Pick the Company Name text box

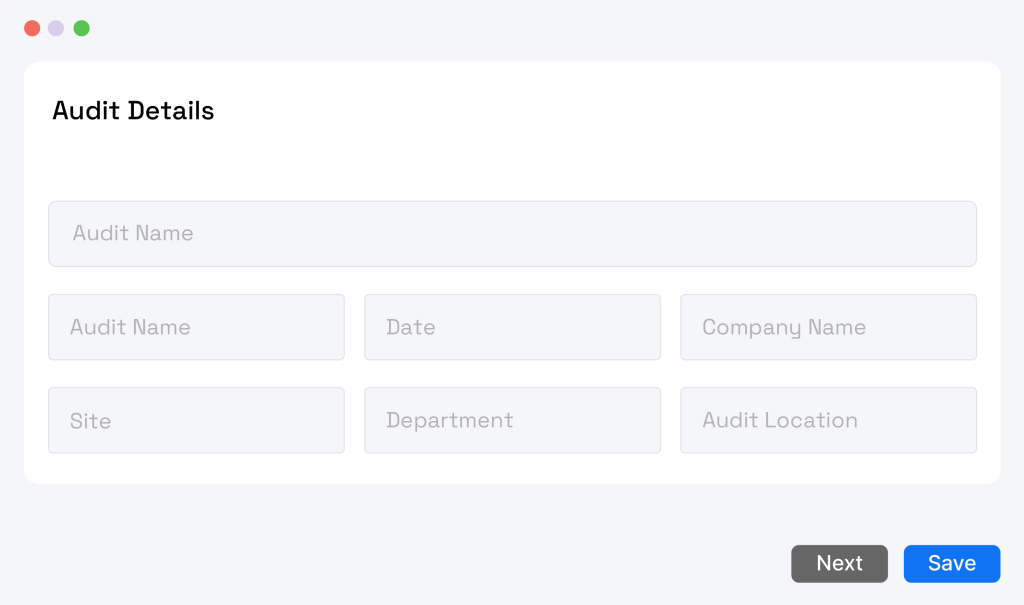tap(828, 327)
